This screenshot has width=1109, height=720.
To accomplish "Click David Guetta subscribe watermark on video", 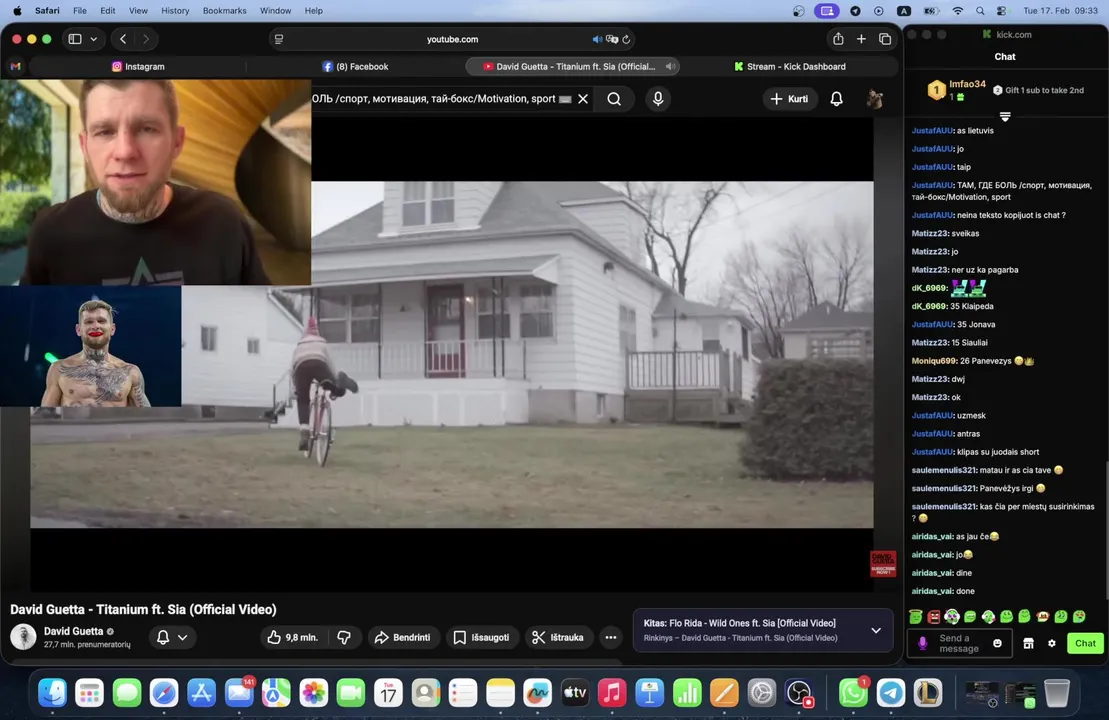I will click(x=883, y=564).
